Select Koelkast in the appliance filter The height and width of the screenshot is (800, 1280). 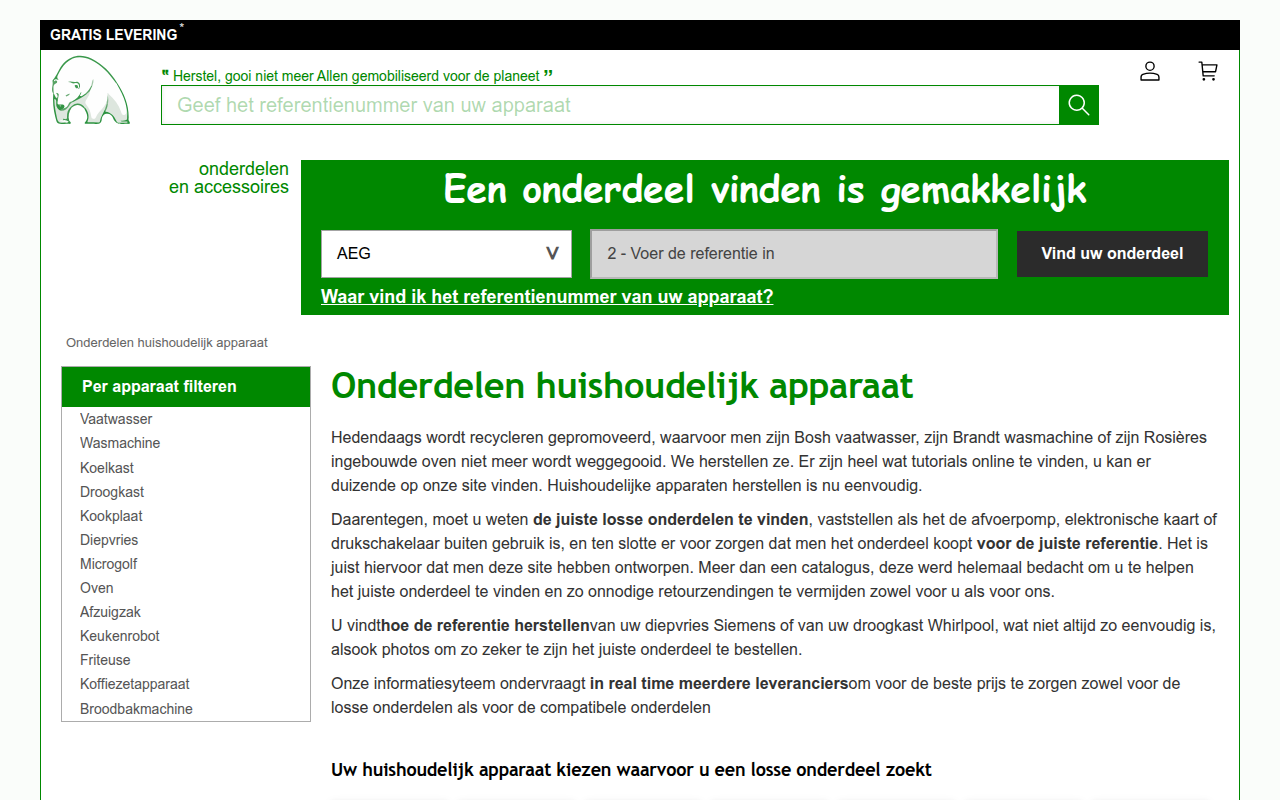107,468
